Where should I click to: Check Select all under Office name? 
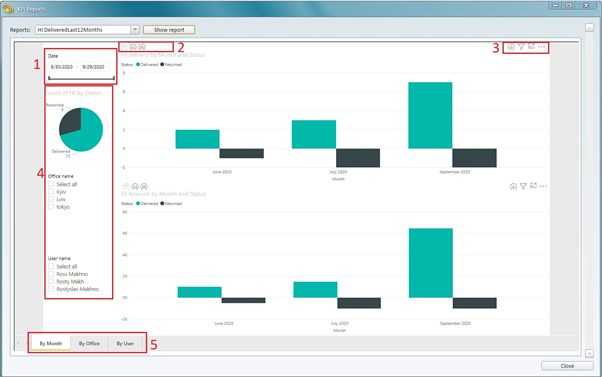[x=51, y=184]
